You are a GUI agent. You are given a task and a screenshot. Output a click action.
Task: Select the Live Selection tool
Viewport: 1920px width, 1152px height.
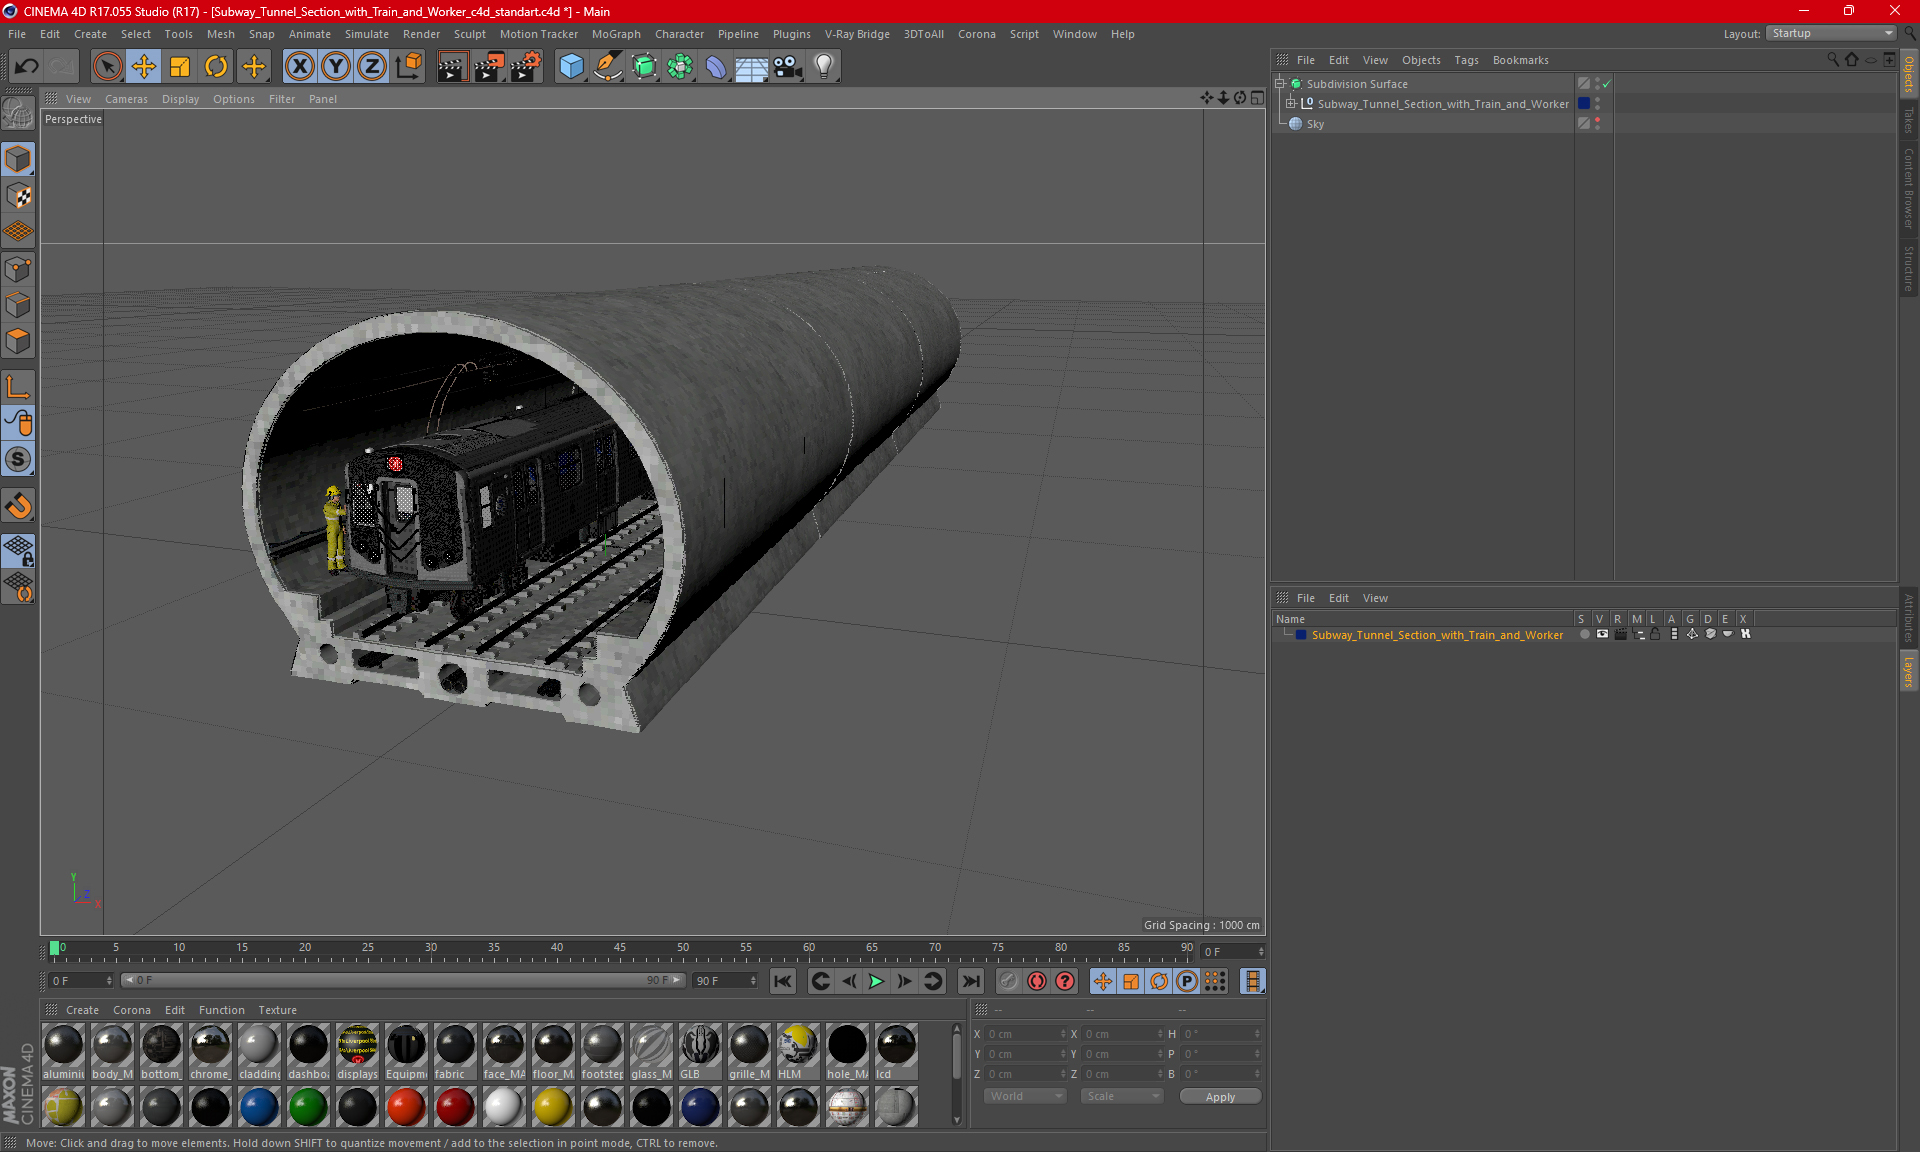[x=107, y=67]
